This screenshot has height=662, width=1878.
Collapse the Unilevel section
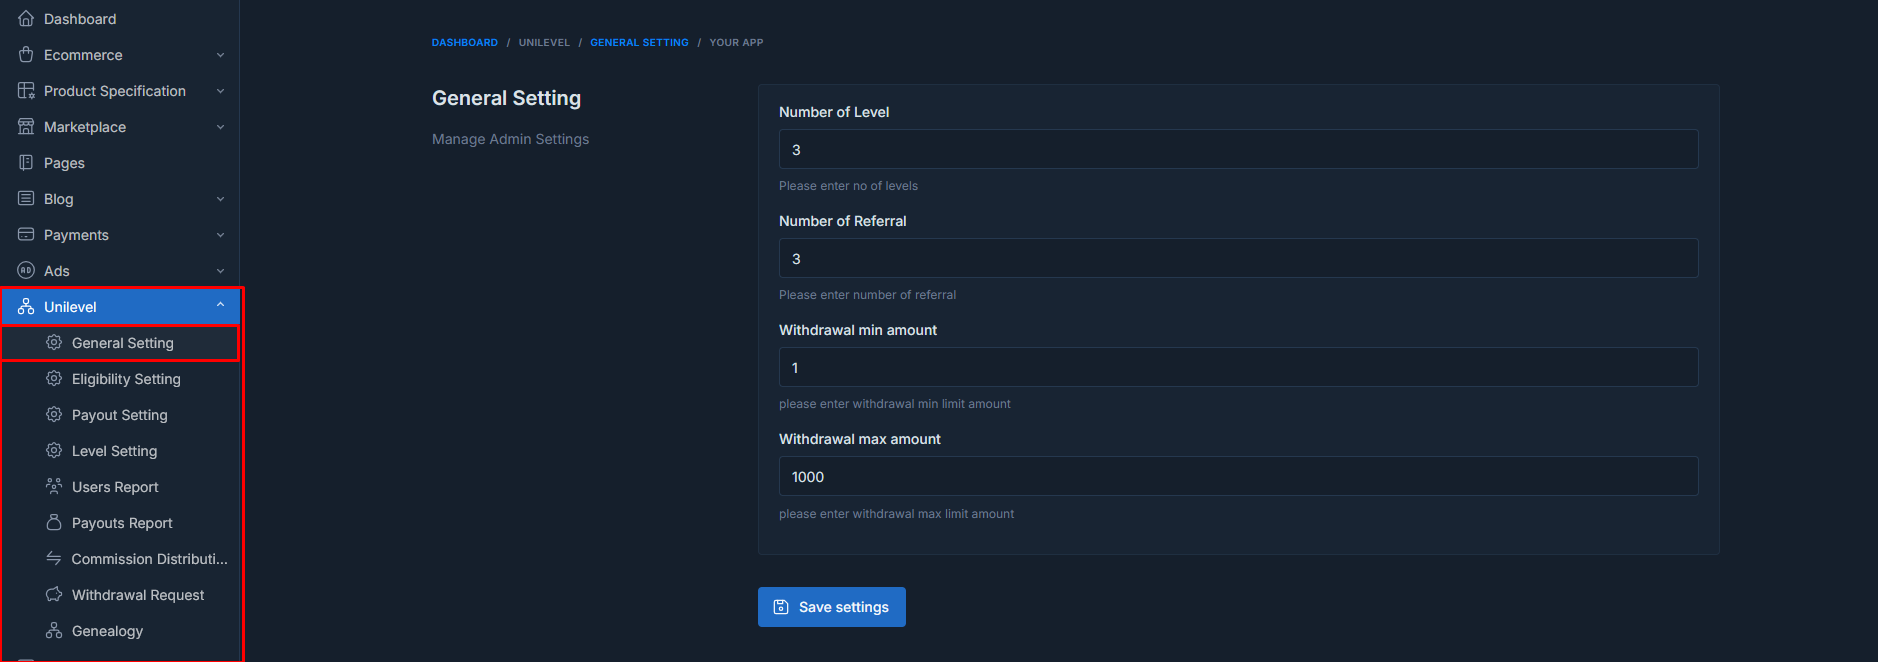(220, 305)
